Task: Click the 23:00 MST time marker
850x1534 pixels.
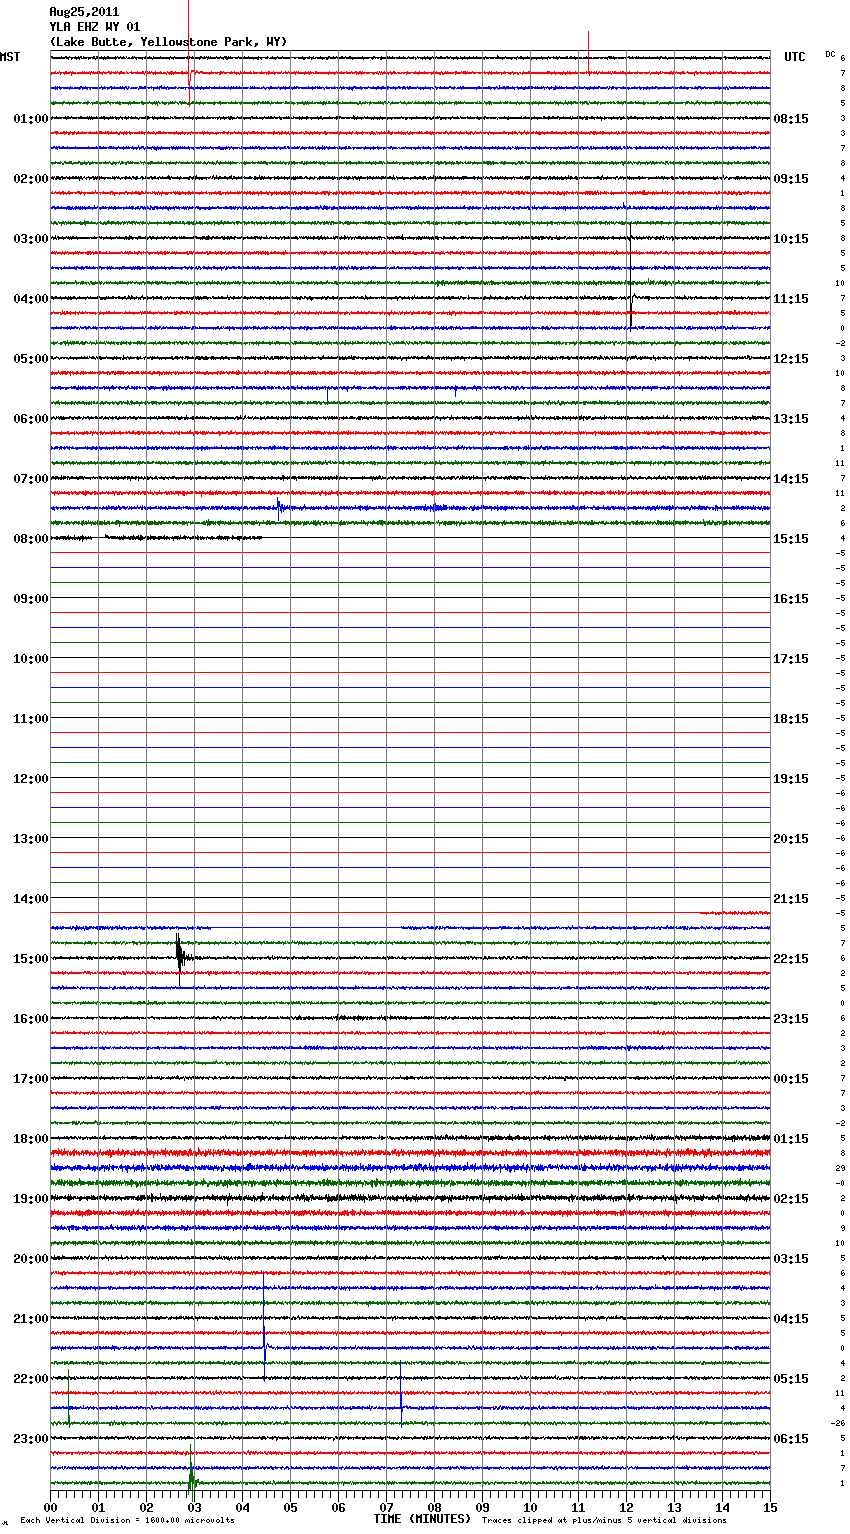Action: point(30,1439)
